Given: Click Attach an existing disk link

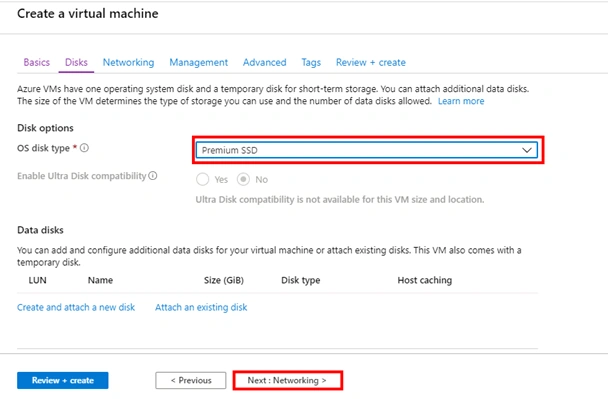Looking at the screenshot, I should 201,307.
